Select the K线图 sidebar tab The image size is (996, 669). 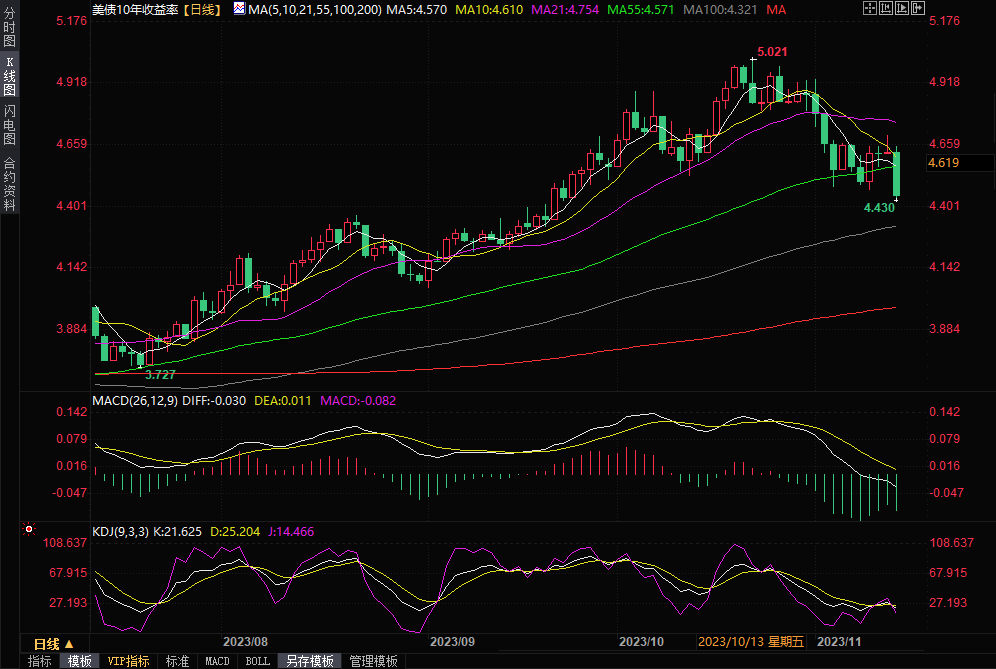(9, 77)
